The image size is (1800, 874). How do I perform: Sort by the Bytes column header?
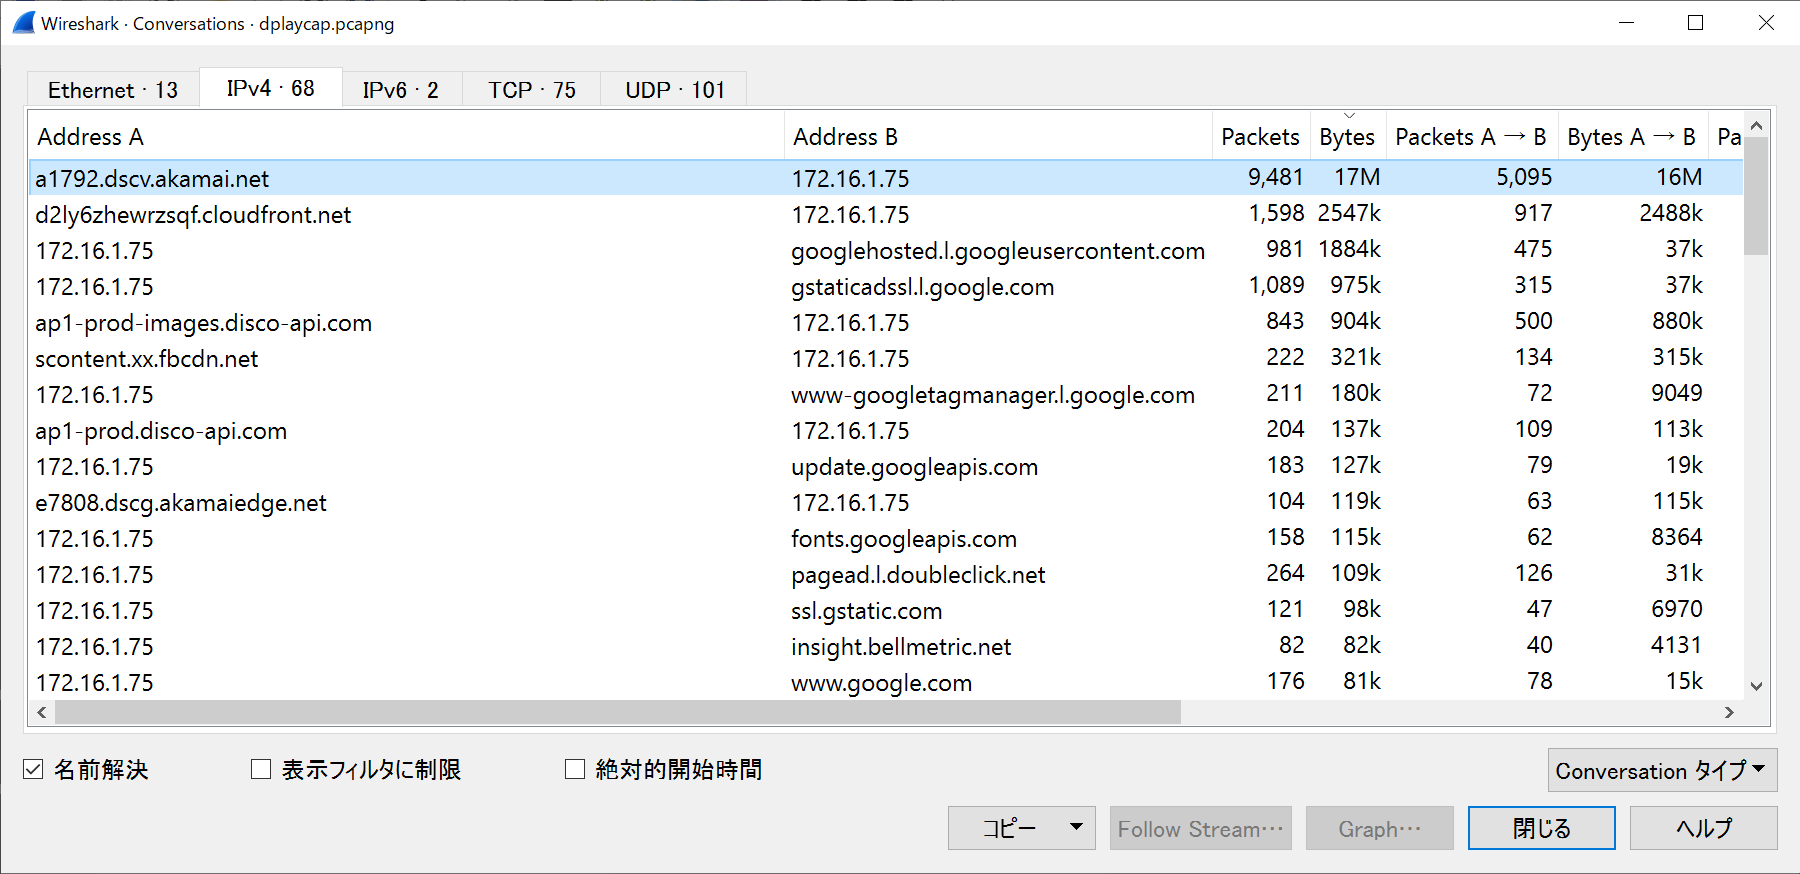tap(1347, 137)
